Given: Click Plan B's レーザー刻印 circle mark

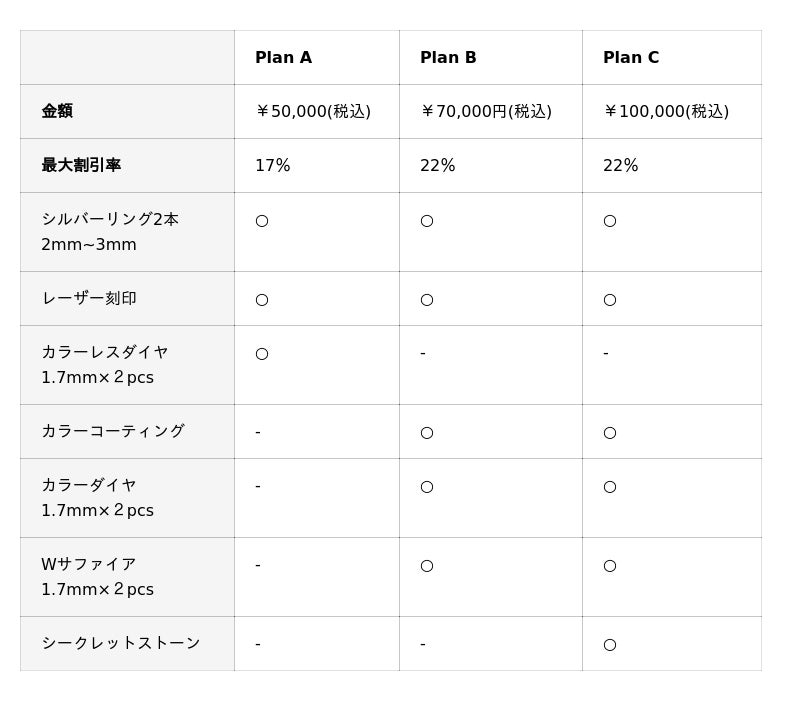Looking at the screenshot, I should (x=427, y=300).
